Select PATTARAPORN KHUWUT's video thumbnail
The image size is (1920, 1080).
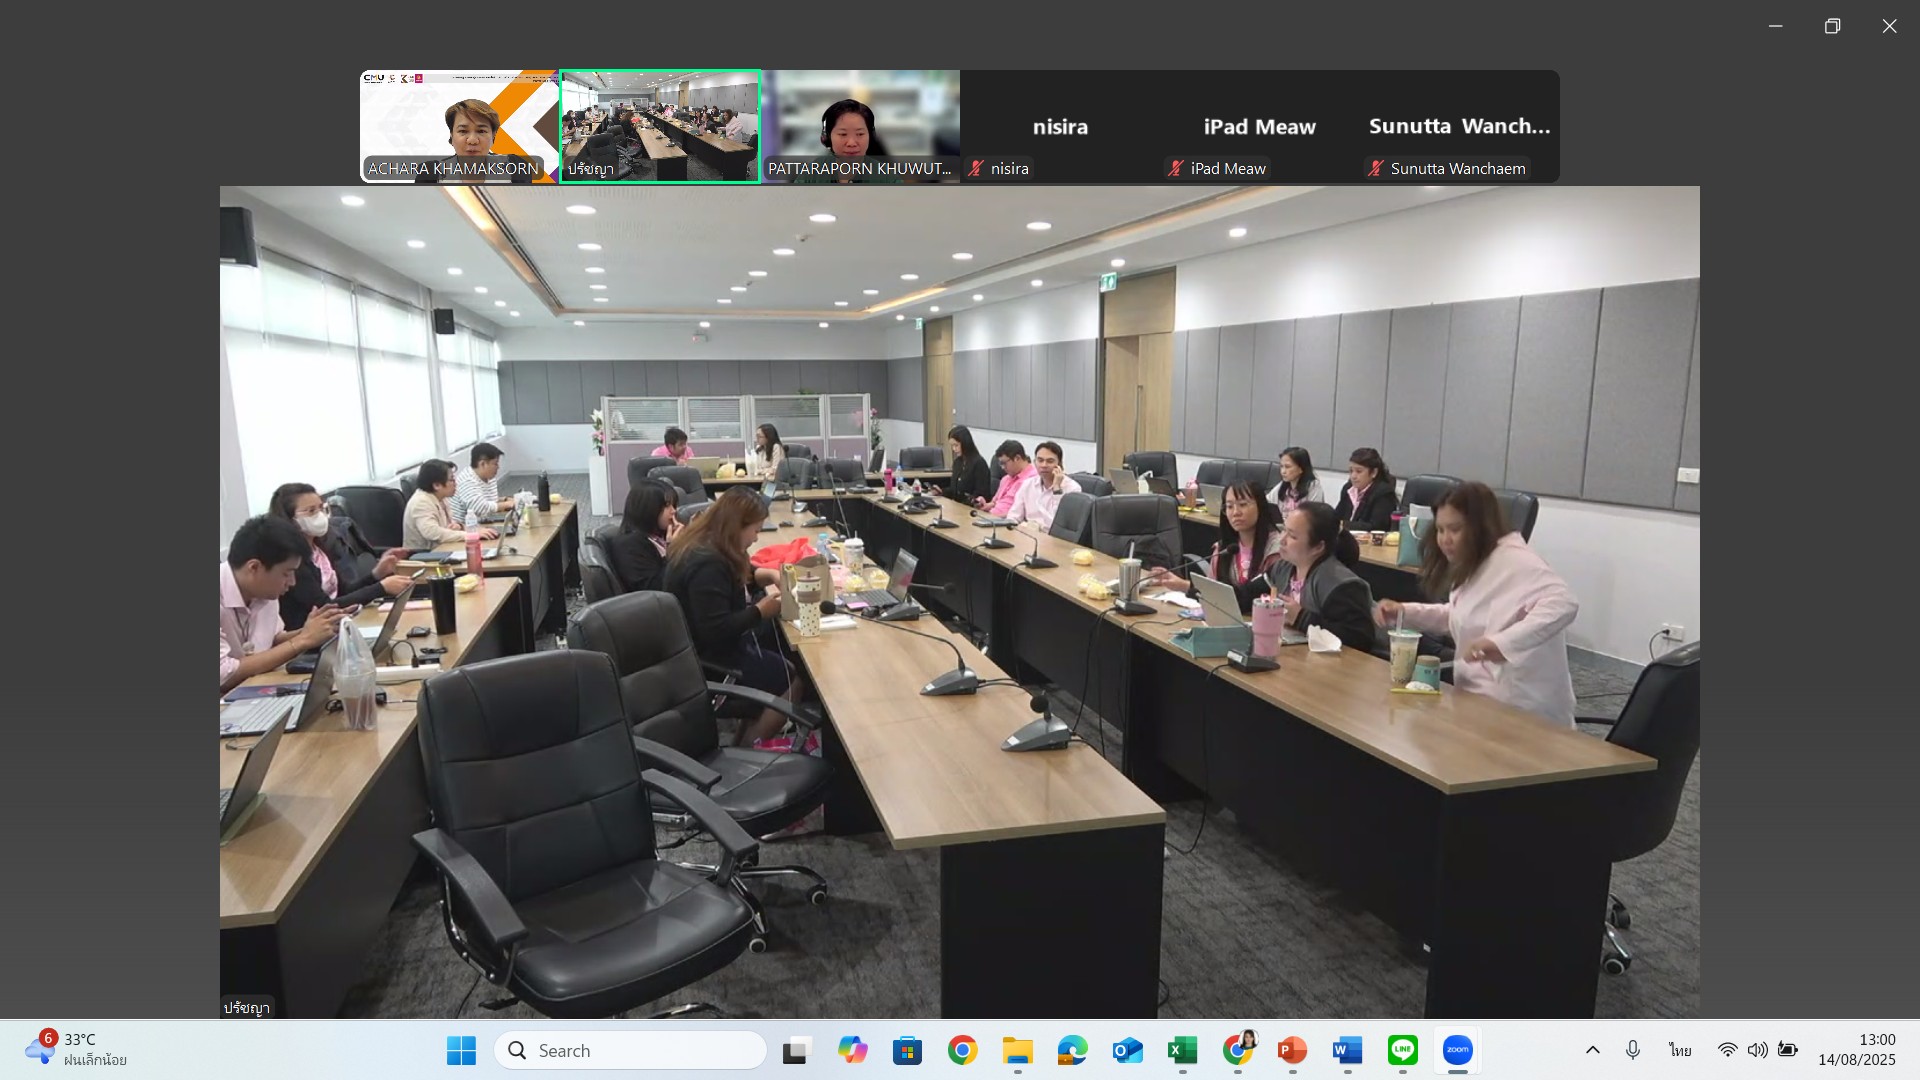[860, 126]
